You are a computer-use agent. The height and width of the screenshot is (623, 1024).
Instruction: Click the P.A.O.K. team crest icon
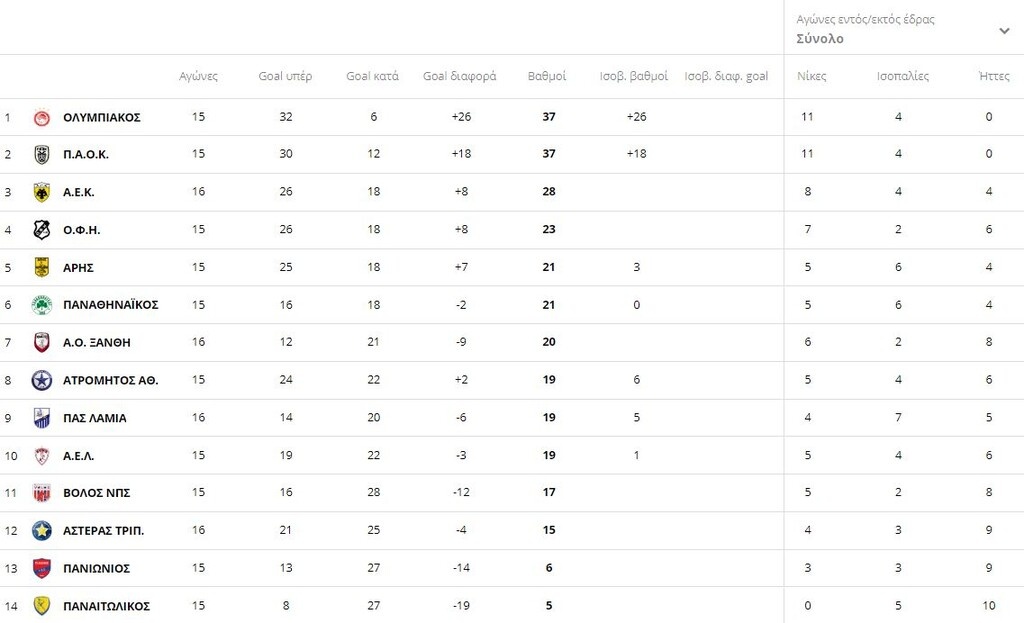41,154
